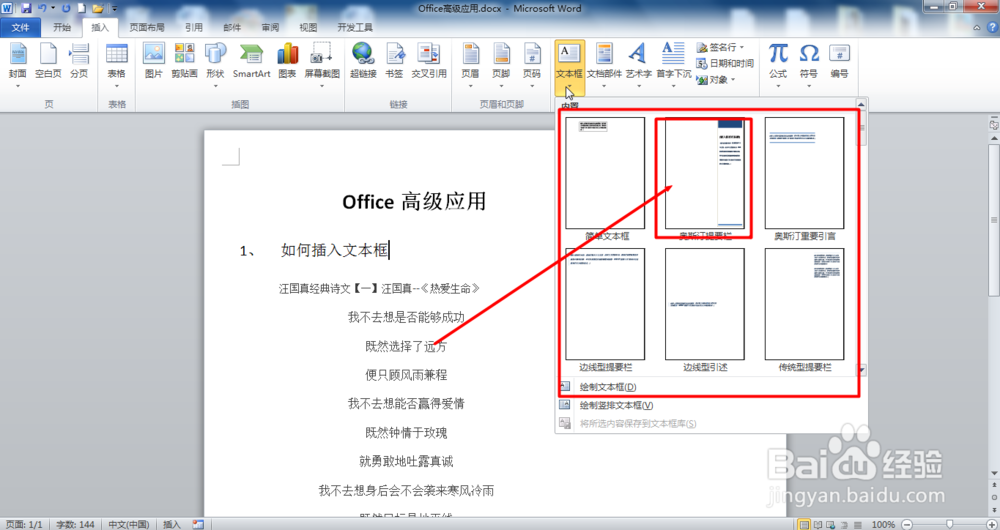Switch to Review (审阅) tab
1000x530 pixels.
270,27
